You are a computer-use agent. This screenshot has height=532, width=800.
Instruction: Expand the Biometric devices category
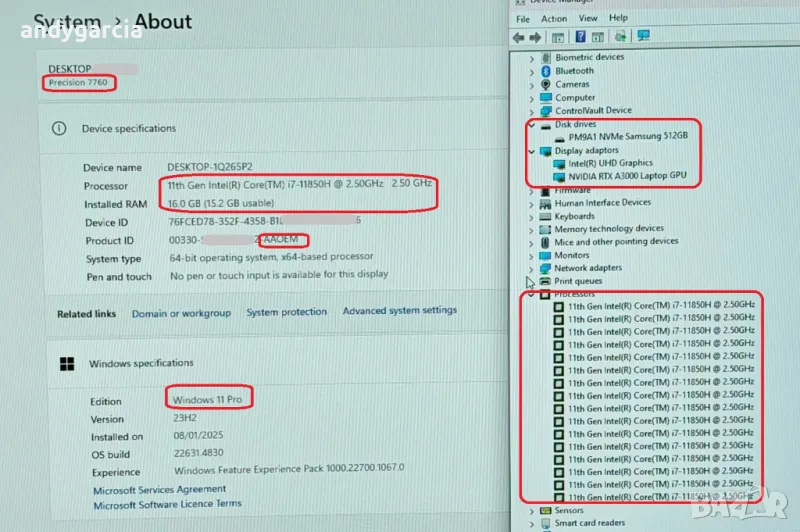click(x=531, y=58)
